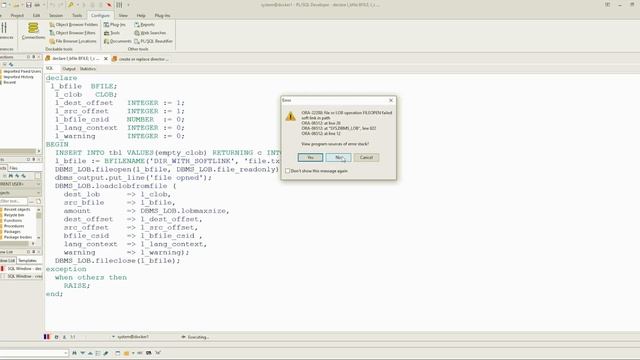
Task: Open the Tools ribbon tab
Action: [x=77, y=16]
